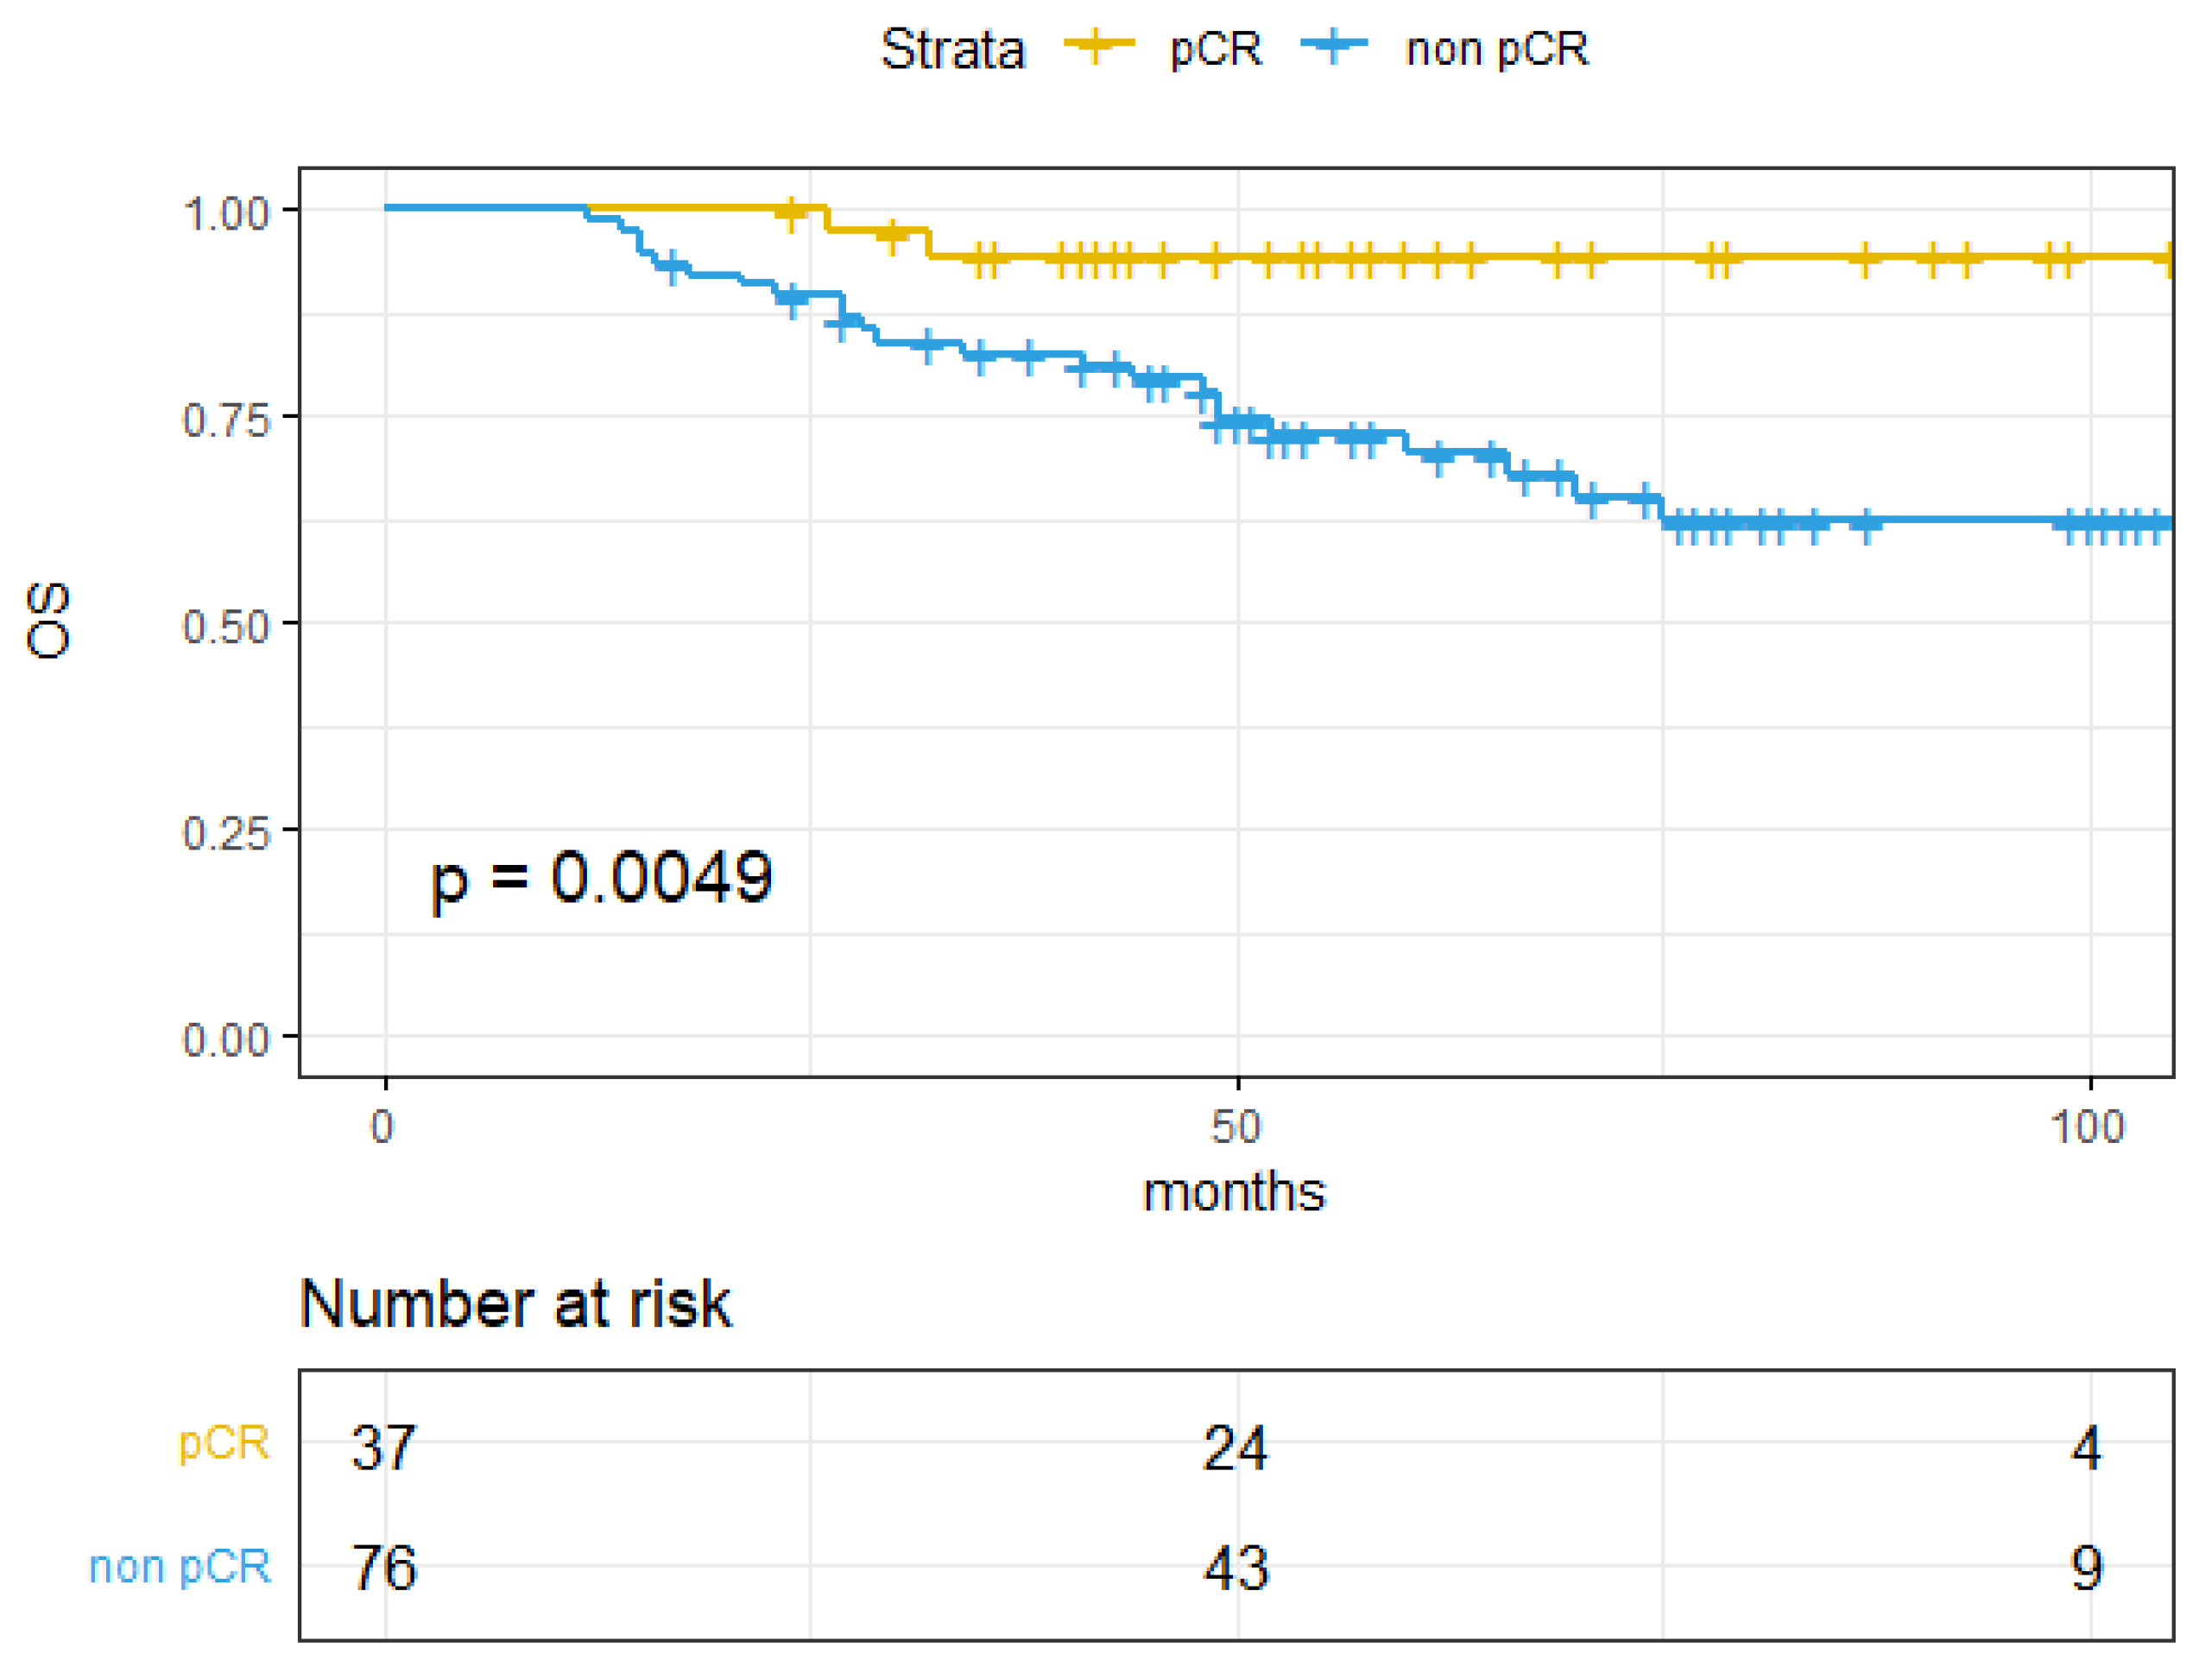The height and width of the screenshot is (1673, 2212).
Task: Click the value 43 in the risk table
Action: coord(1236,1569)
